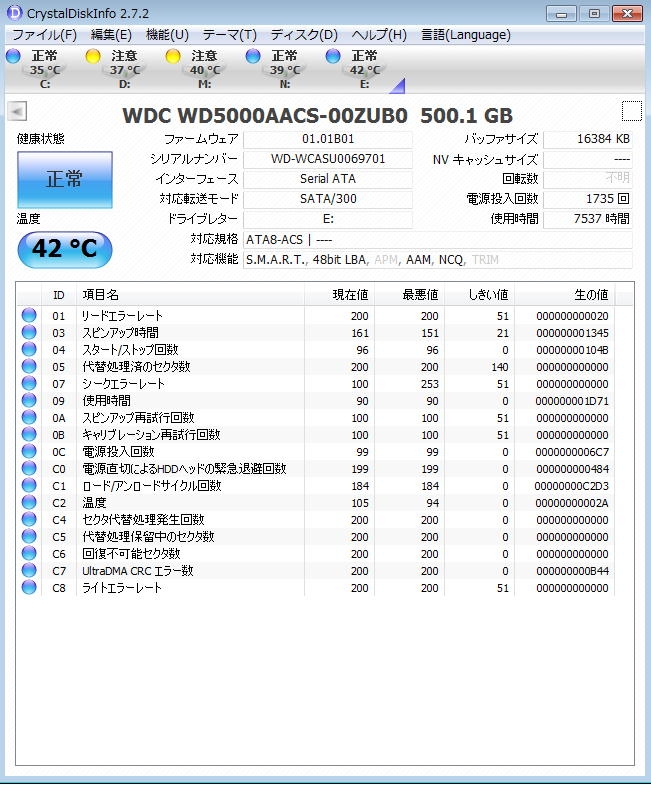The image size is (651, 785).
Task: Click status icon for ロード/アンロードサイクル回数 row
Action: (29, 485)
